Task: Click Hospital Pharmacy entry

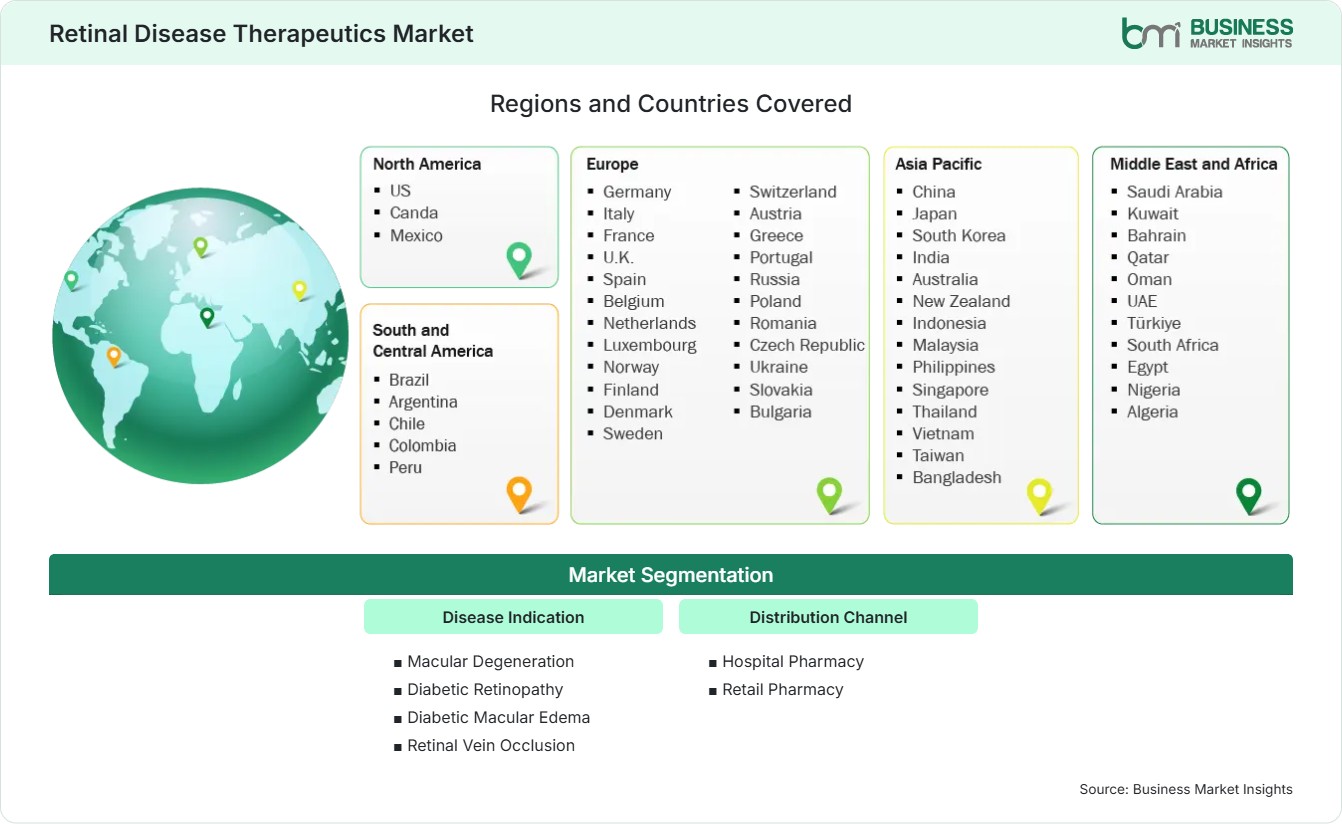Action: click(793, 661)
